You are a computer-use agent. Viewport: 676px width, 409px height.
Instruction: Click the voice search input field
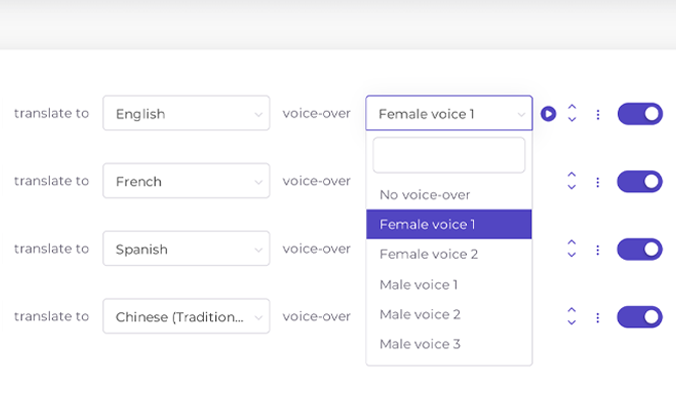[448, 156]
